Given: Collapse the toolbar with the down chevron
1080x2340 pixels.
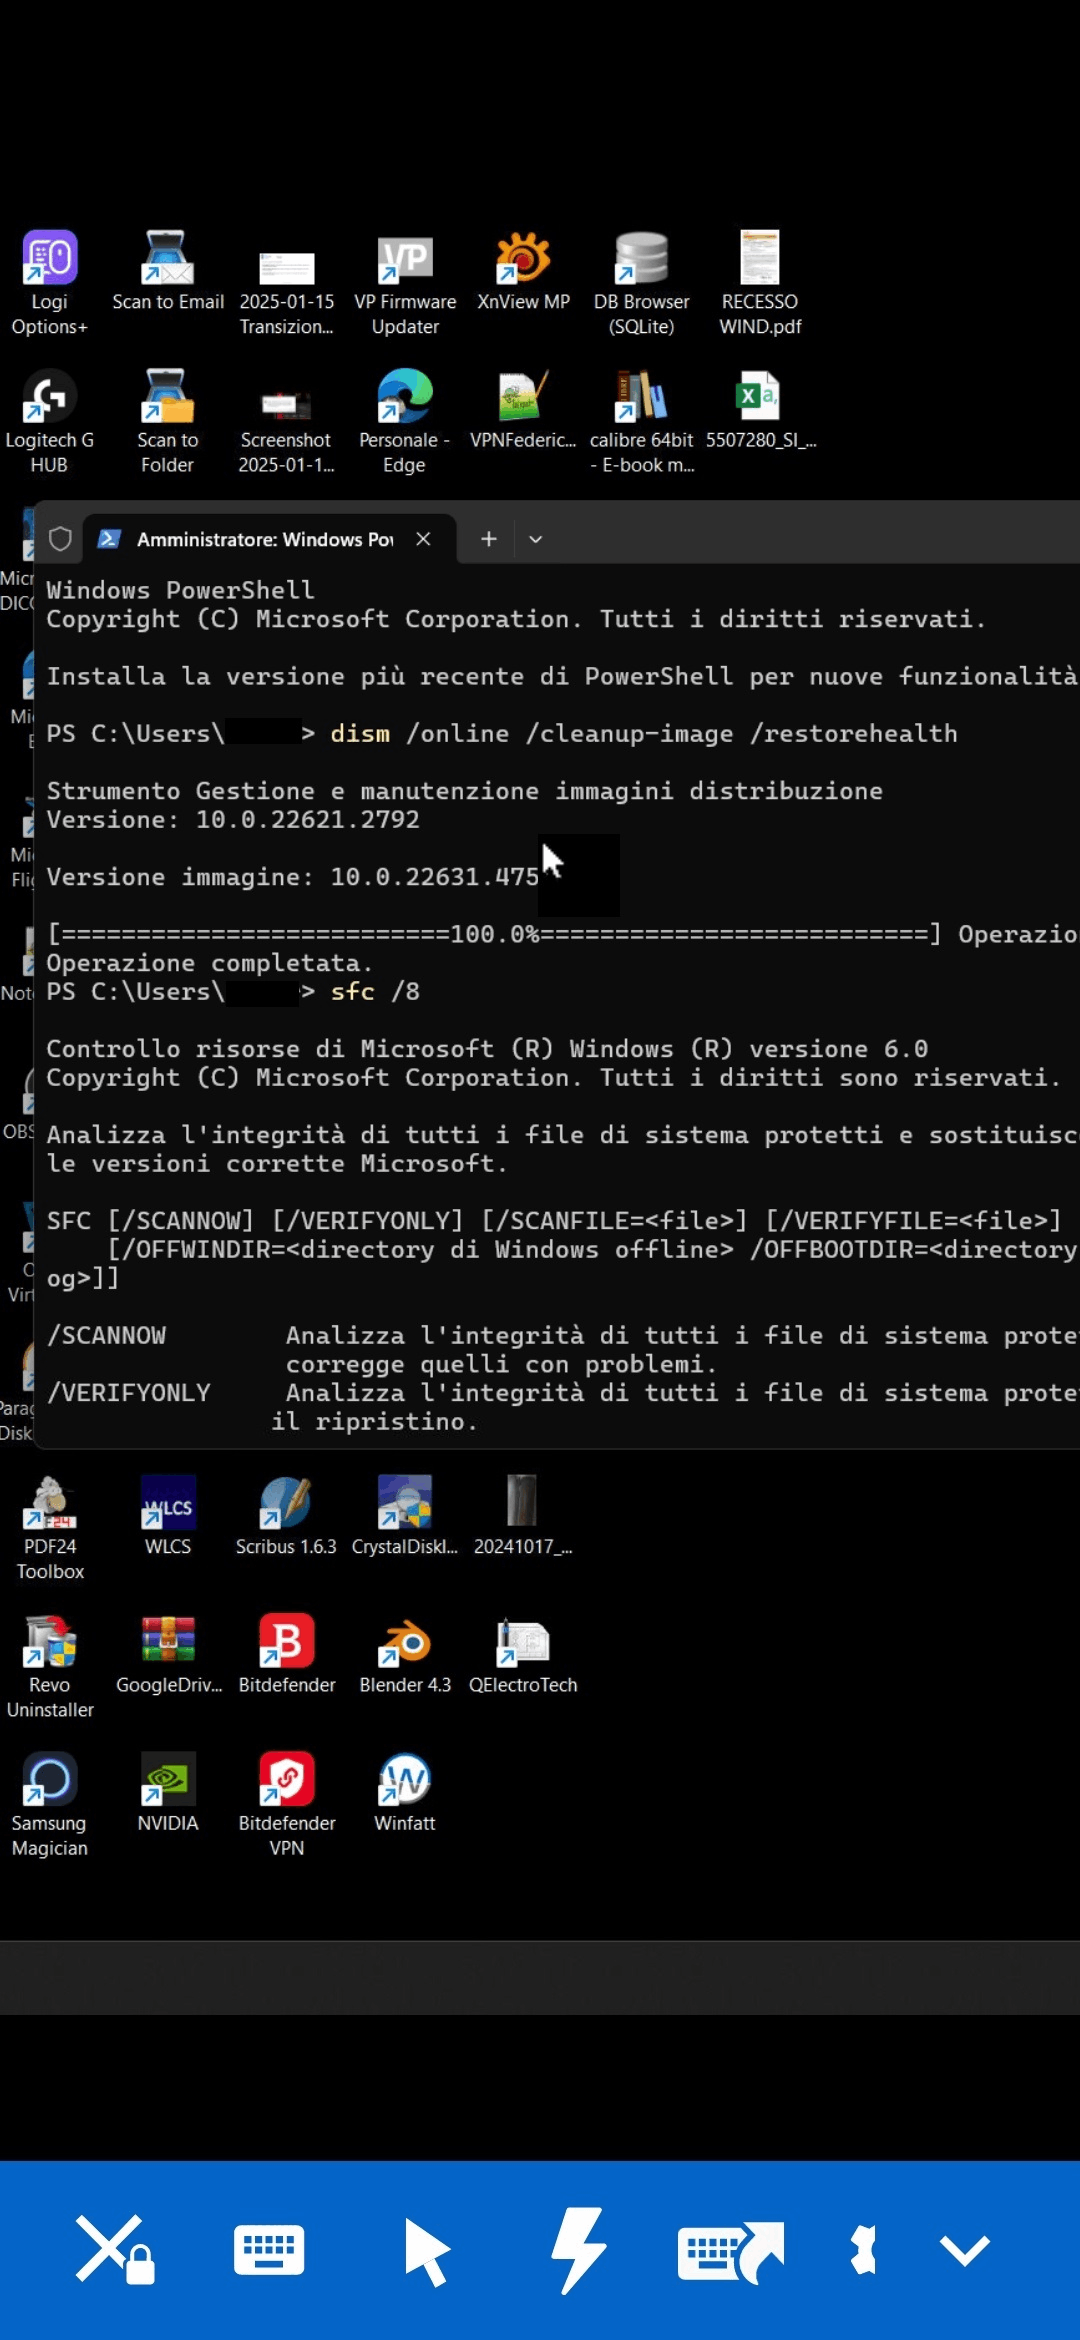Looking at the screenshot, I should [965, 2251].
